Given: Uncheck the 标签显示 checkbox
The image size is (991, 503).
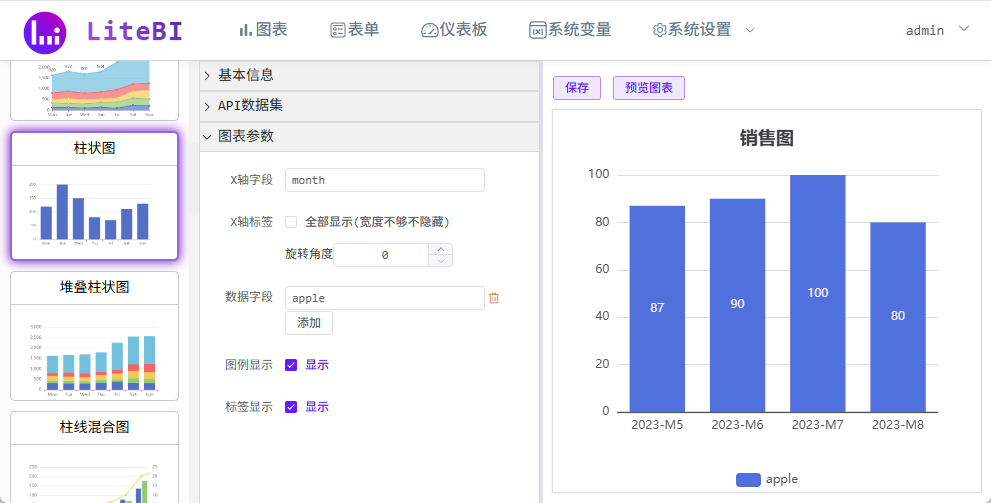Looking at the screenshot, I should pos(291,408).
